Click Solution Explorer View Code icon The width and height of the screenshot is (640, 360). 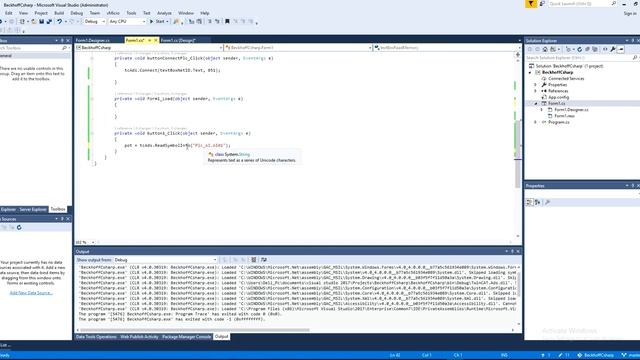click(x=605, y=49)
